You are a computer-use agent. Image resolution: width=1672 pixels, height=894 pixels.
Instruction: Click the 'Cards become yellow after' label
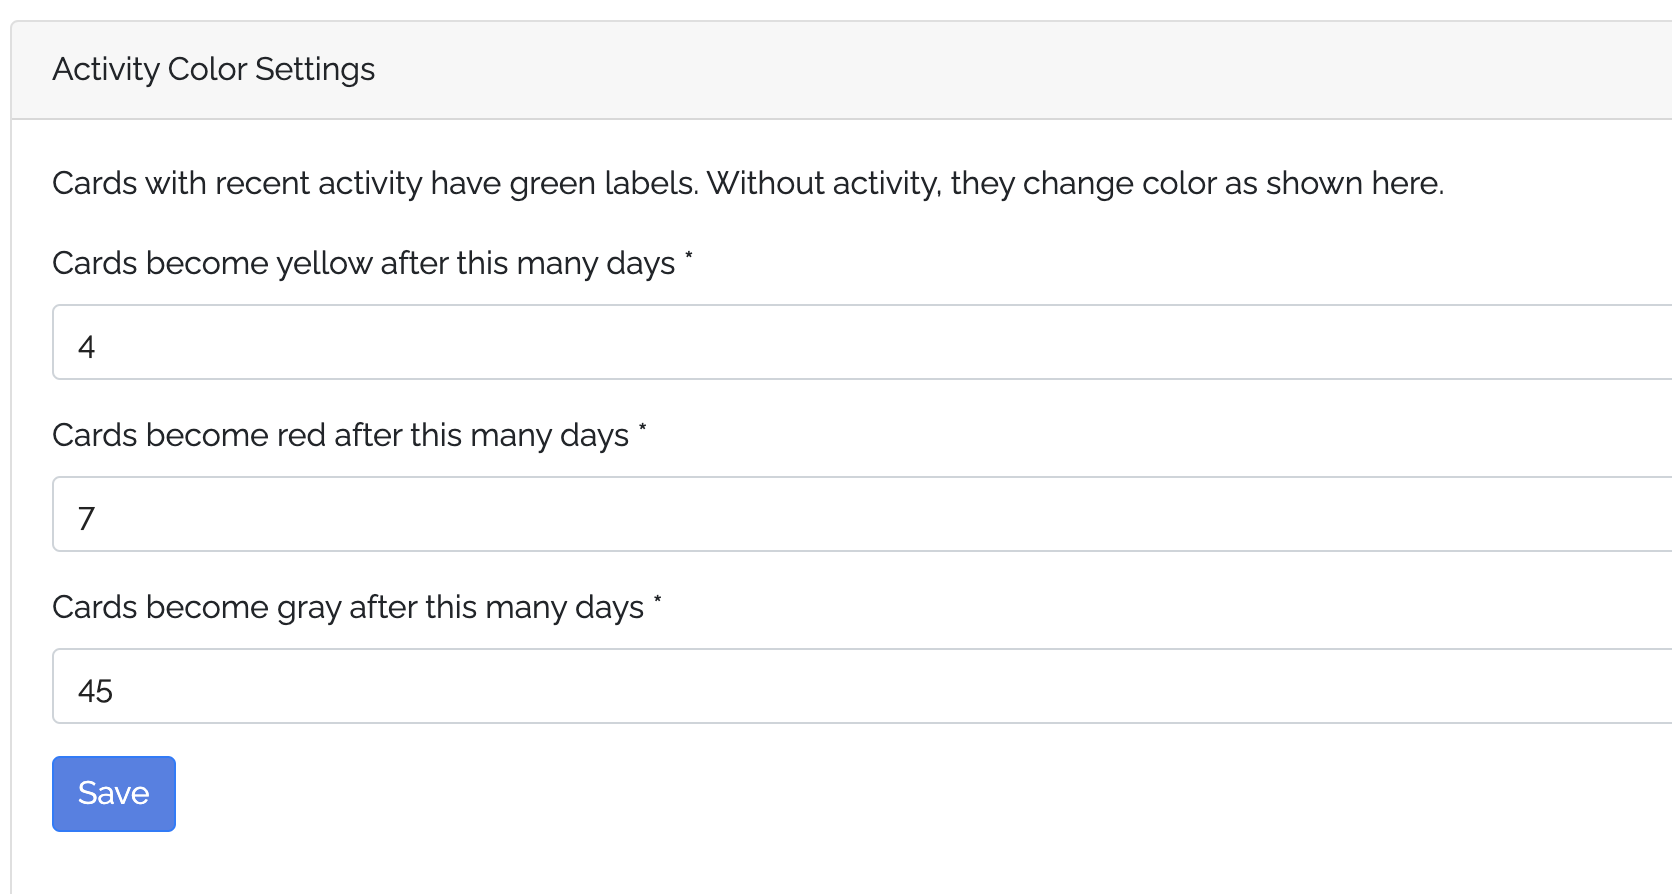(363, 263)
